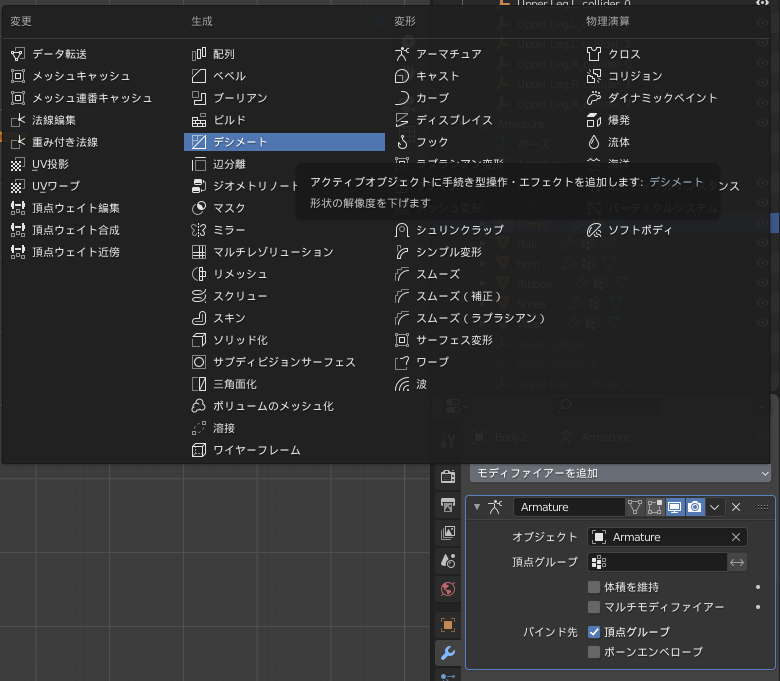Invert vertex group arrow button

pos(737,562)
